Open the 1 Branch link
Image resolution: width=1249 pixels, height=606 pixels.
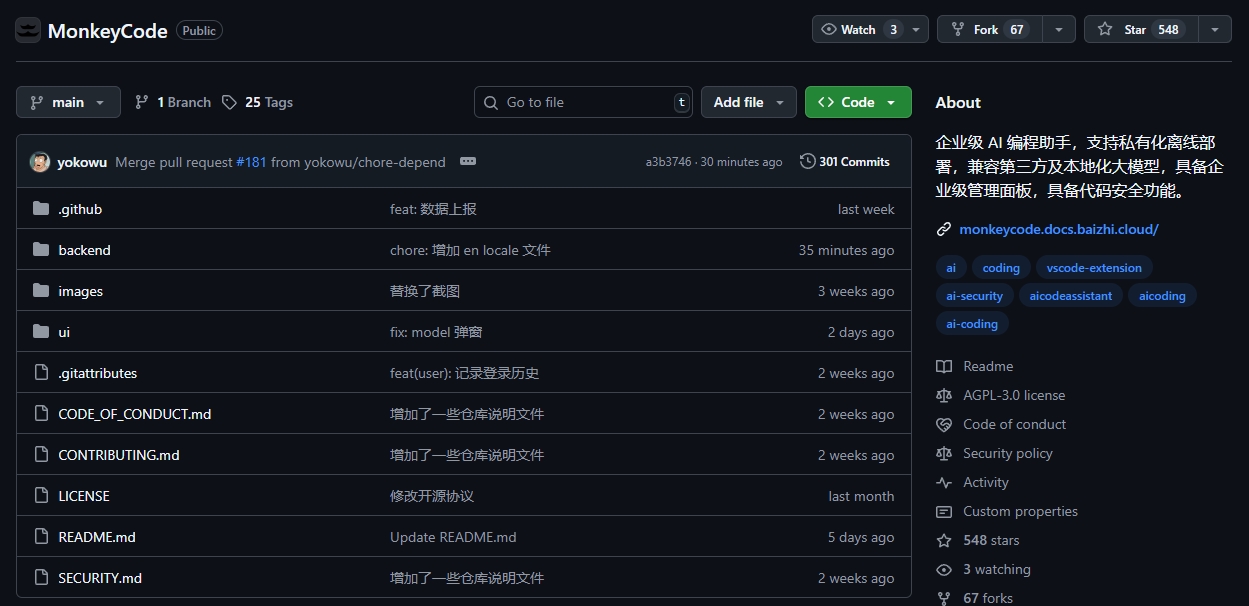pos(172,102)
